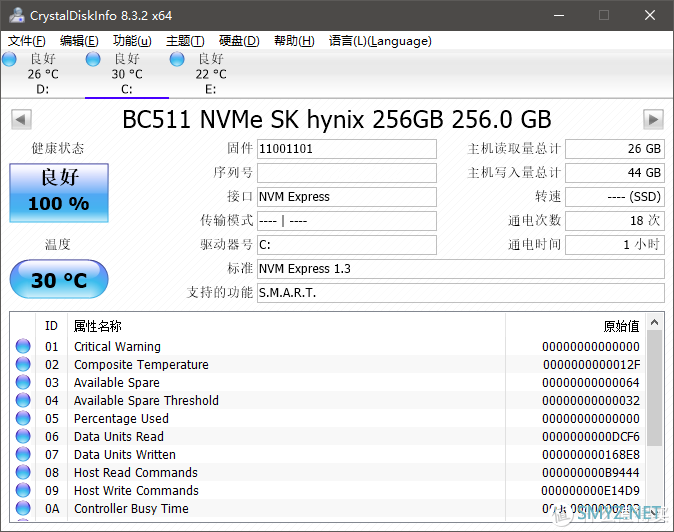Click the empty serial number field
Image resolution: width=674 pixels, height=532 pixels.
click(346, 173)
